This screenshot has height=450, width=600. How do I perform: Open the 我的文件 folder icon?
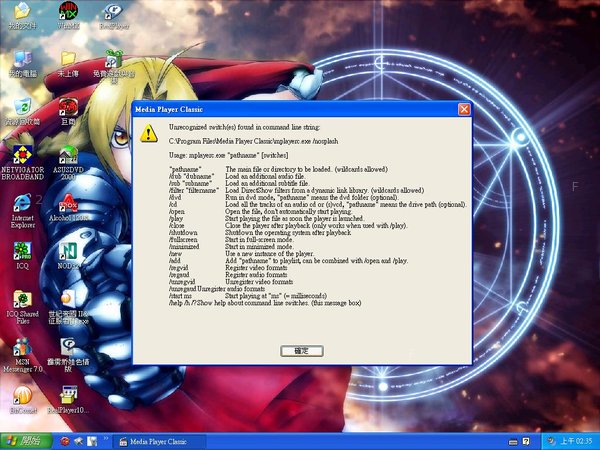click(23, 15)
